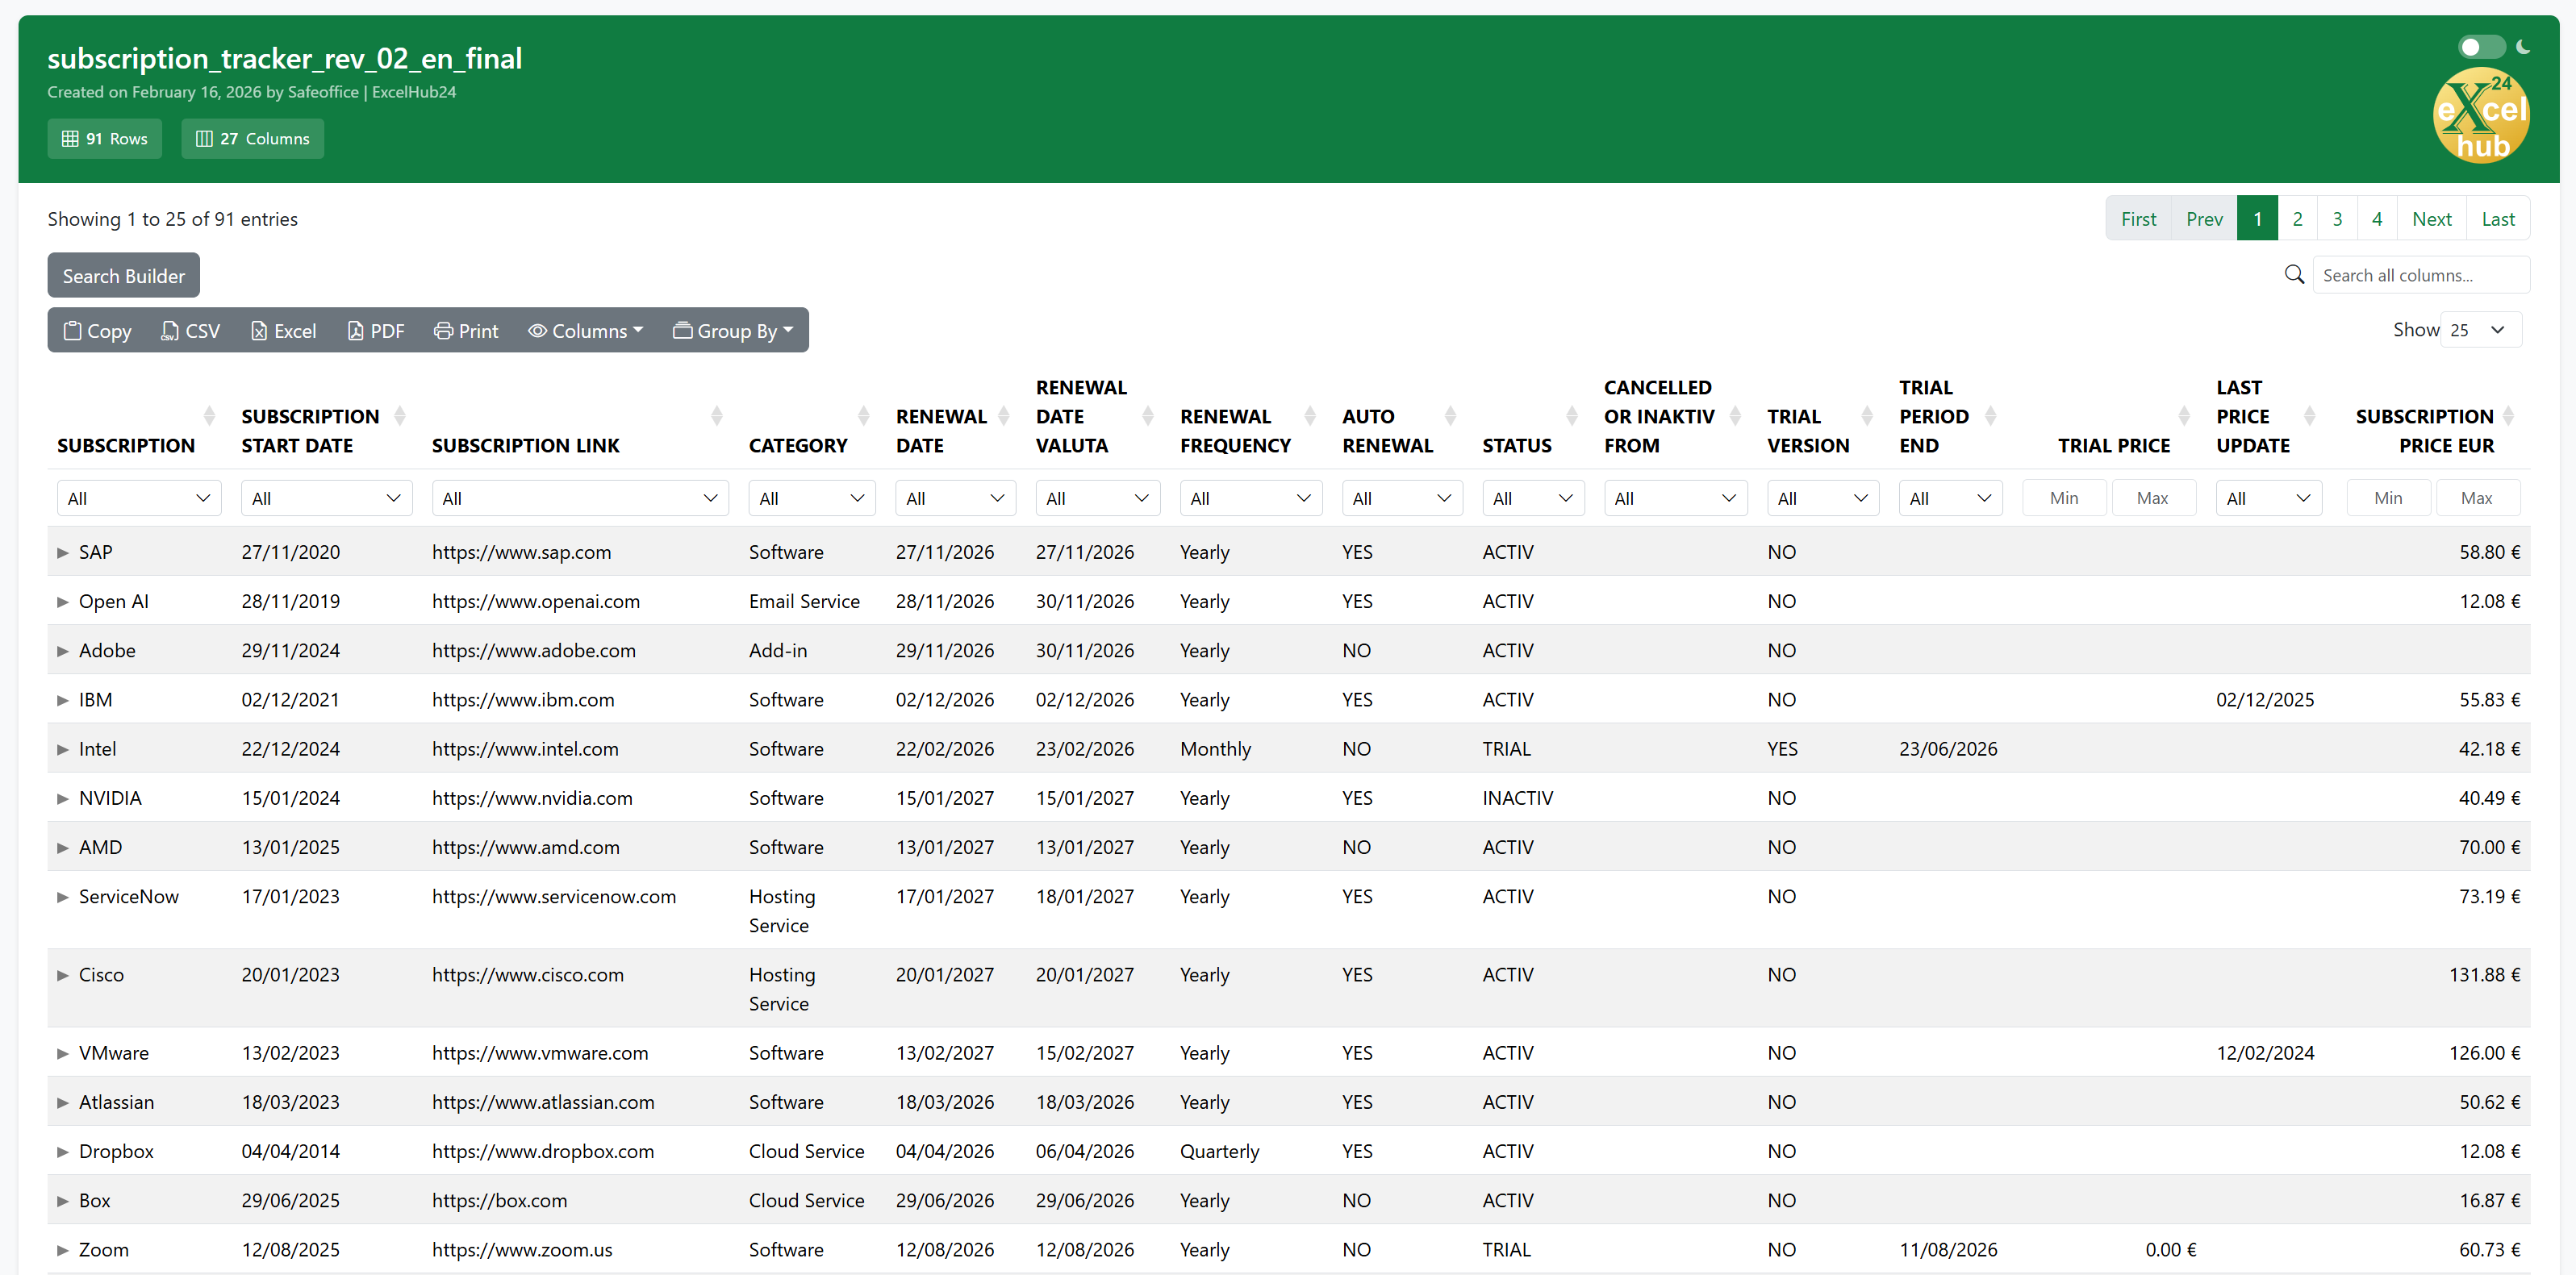Expand the Intel row details
The image size is (2576, 1275).
pos(62,749)
